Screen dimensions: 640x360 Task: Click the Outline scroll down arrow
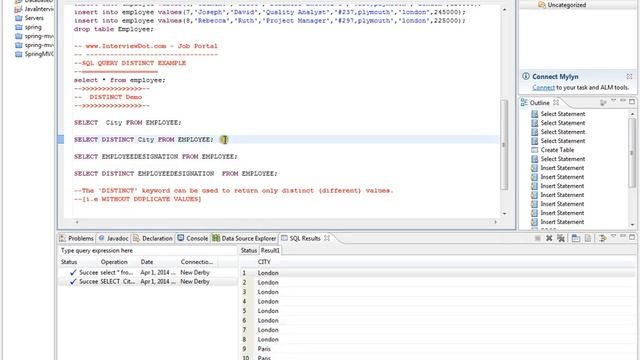click(x=632, y=224)
